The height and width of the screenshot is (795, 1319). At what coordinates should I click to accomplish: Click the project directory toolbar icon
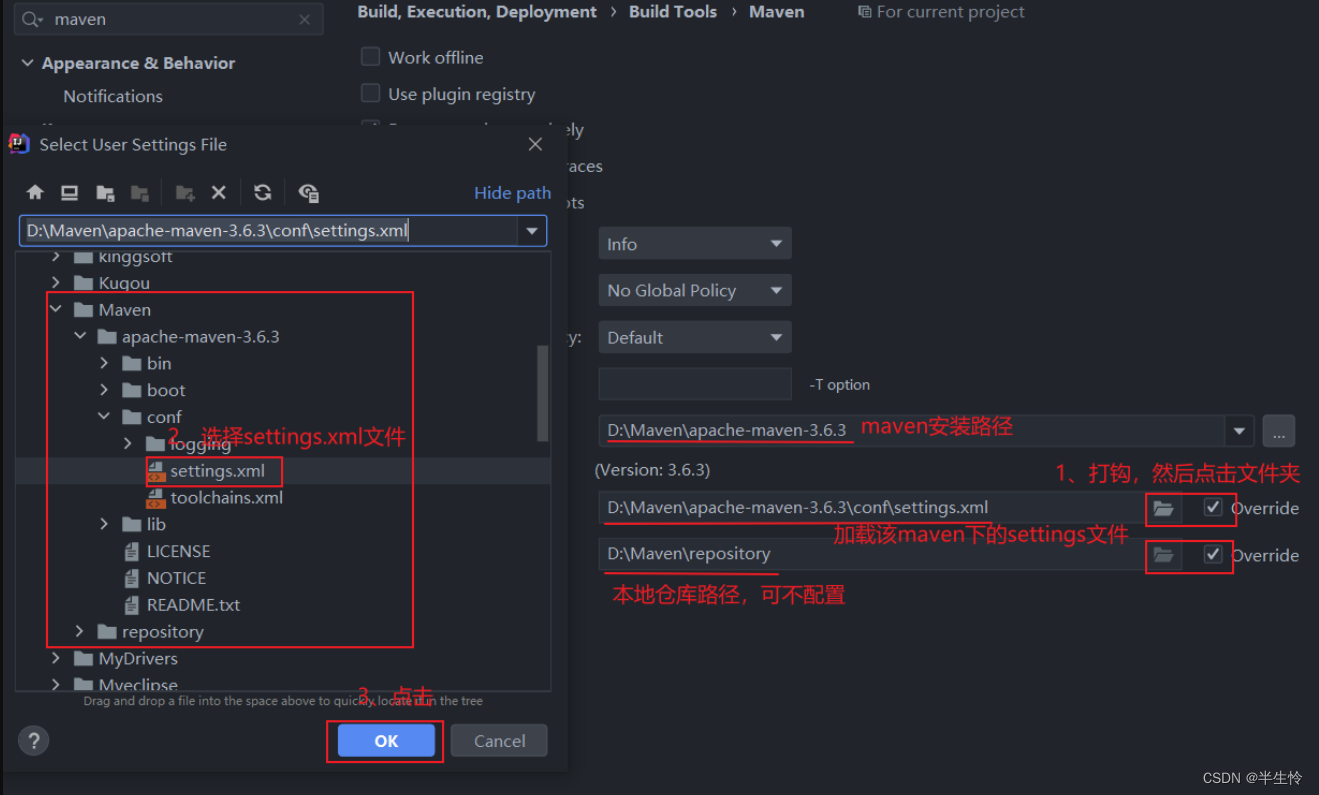105,193
